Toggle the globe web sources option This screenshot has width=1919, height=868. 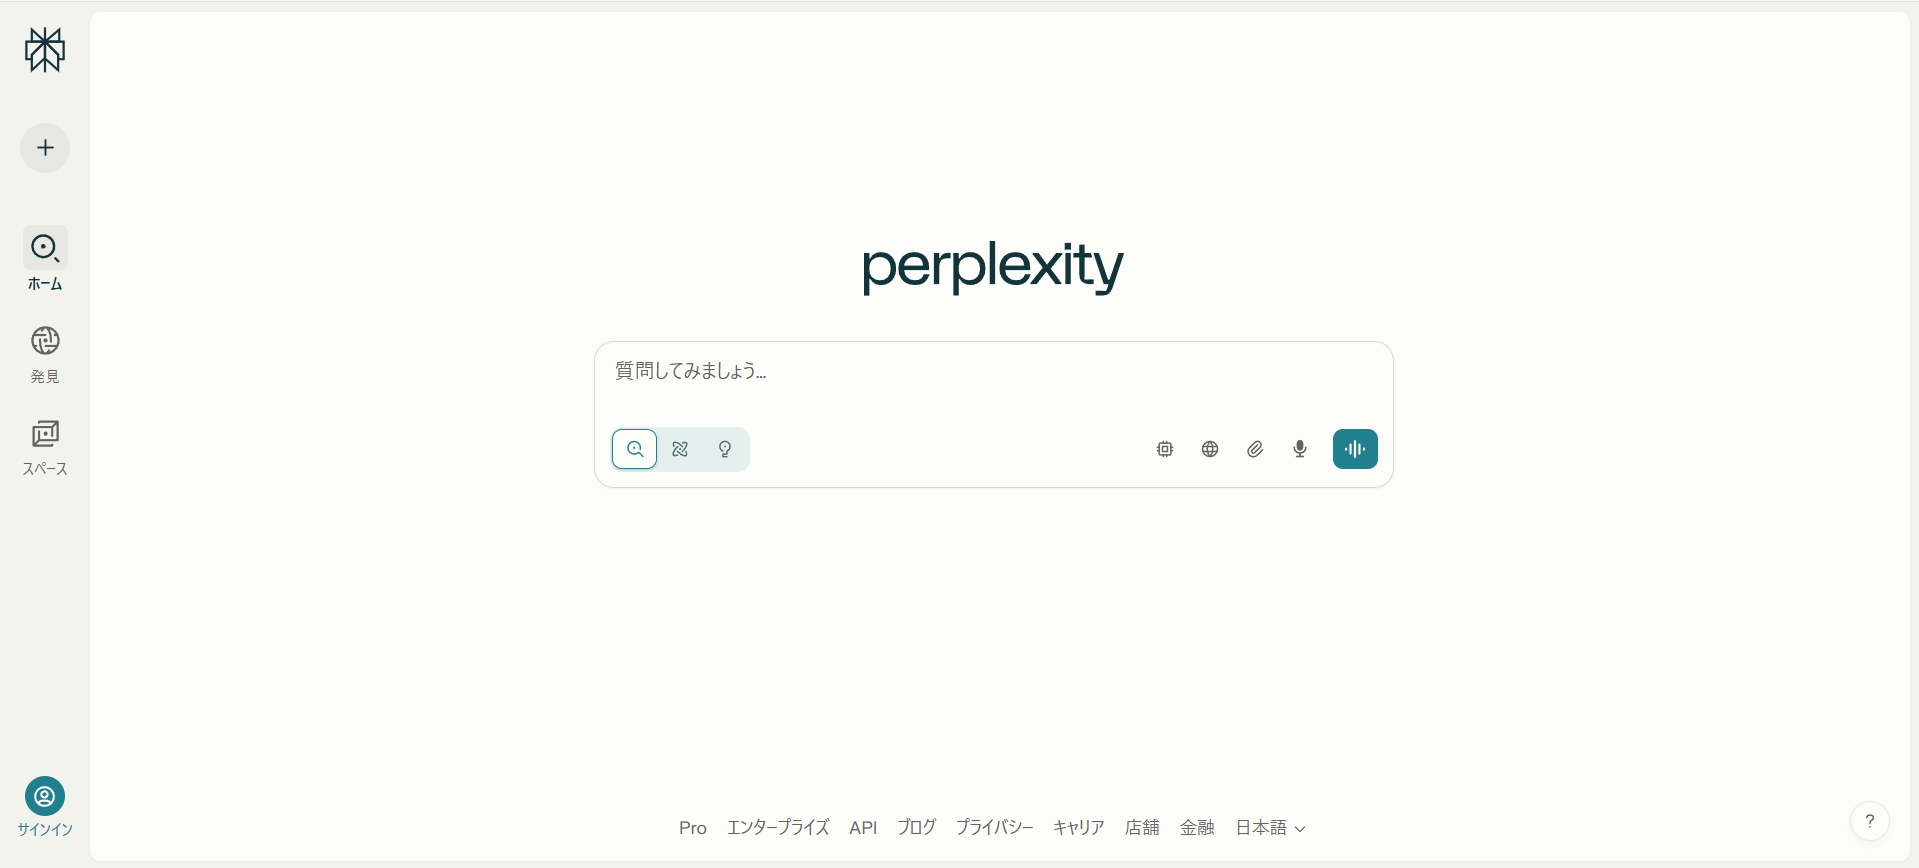tap(1209, 449)
